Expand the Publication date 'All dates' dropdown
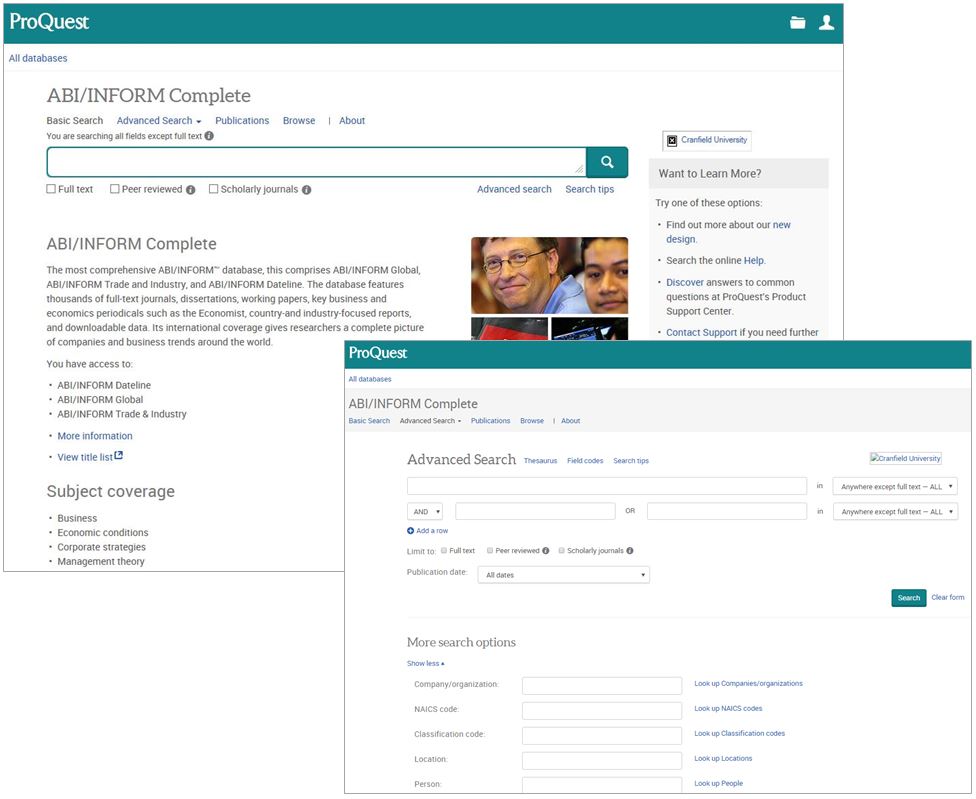Viewport: 976px width, 799px height. click(x=563, y=576)
